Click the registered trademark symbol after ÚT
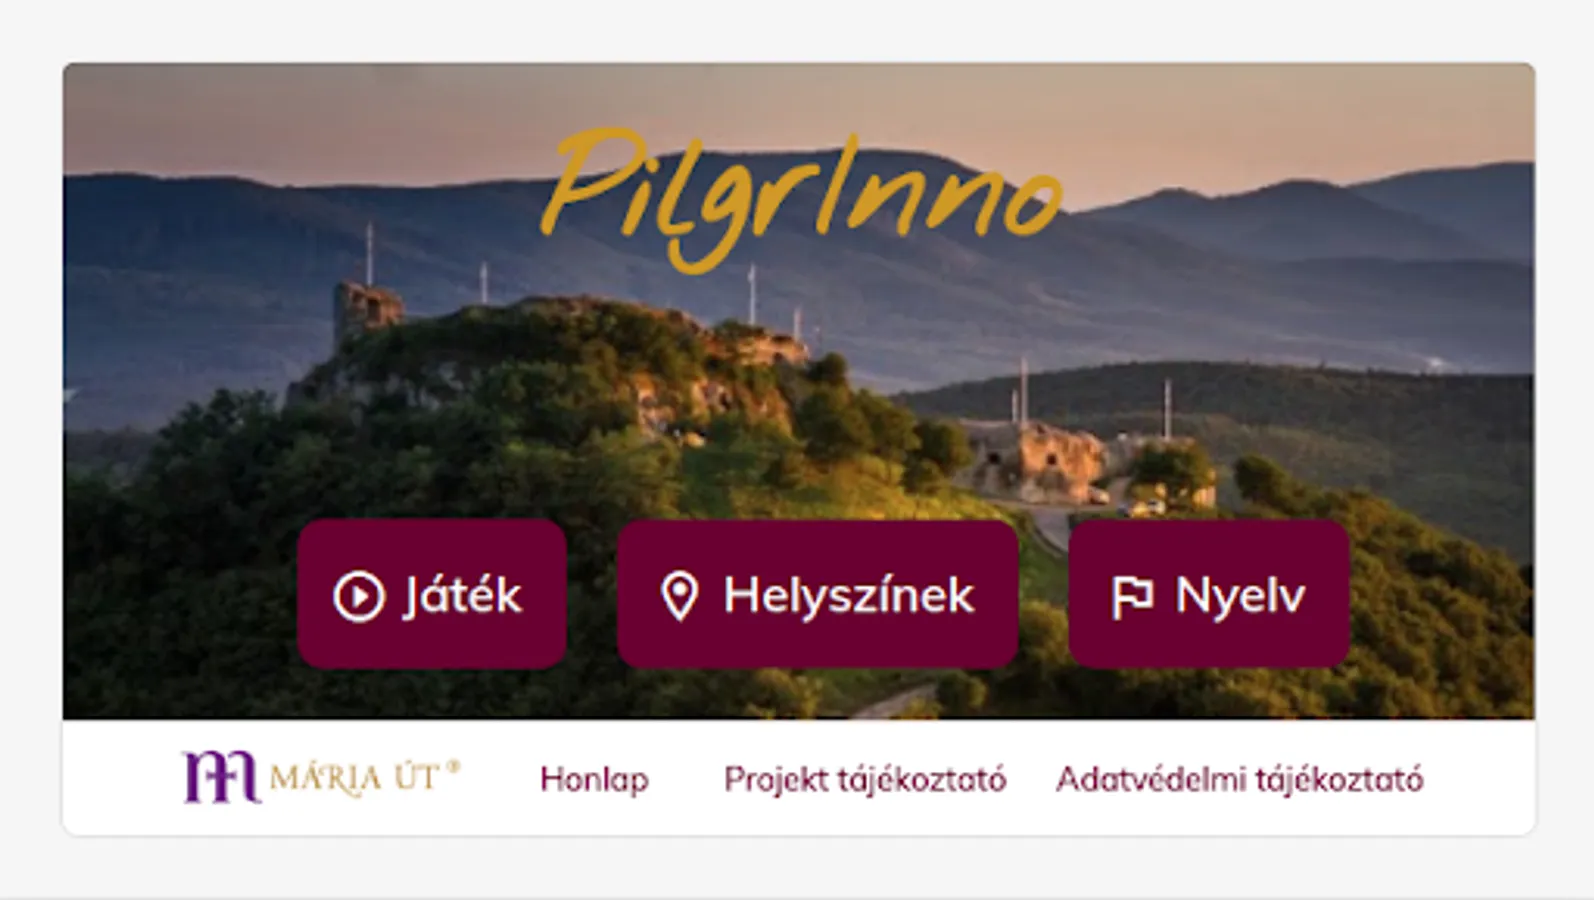Screen dimensions: 1594x900 453,767
